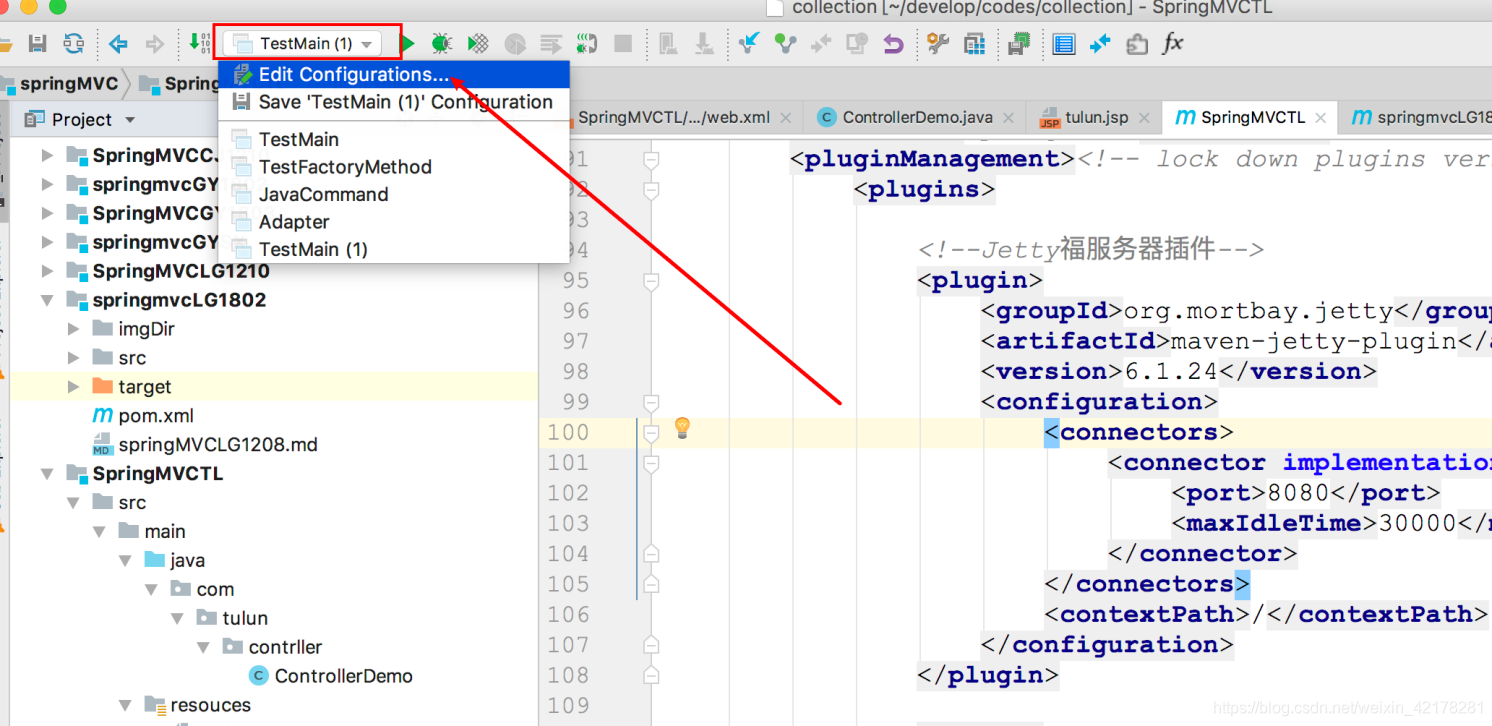Image resolution: width=1492 pixels, height=726 pixels.
Task: Choose Save 'TestMain (1)' Configuration entry
Action: tap(394, 102)
